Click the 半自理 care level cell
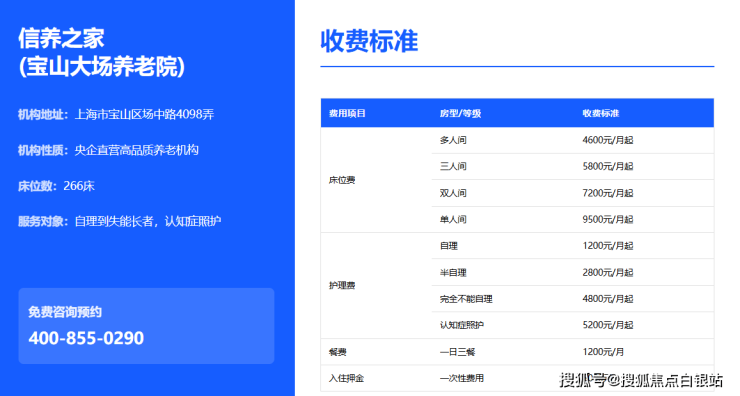This screenshot has height=396, width=740. pyautogui.click(x=453, y=272)
